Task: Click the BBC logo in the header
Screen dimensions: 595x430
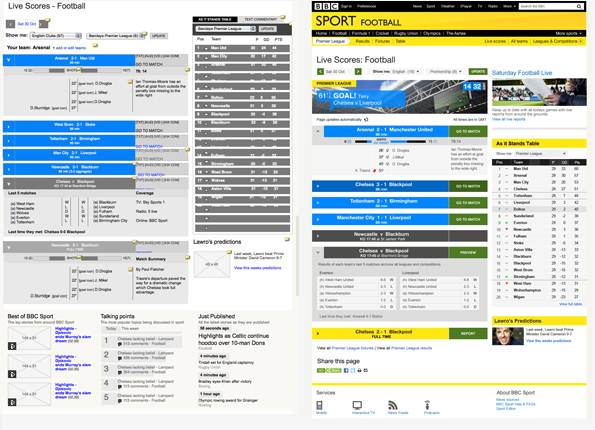Action: pyautogui.click(x=326, y=6)
